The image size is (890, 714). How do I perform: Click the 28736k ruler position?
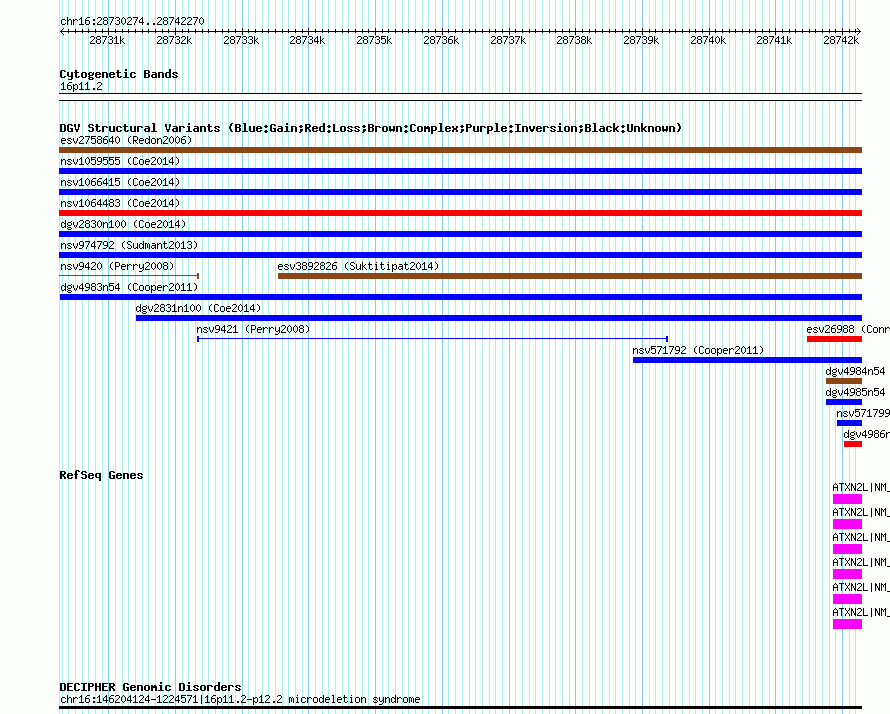tap(441, 40)
